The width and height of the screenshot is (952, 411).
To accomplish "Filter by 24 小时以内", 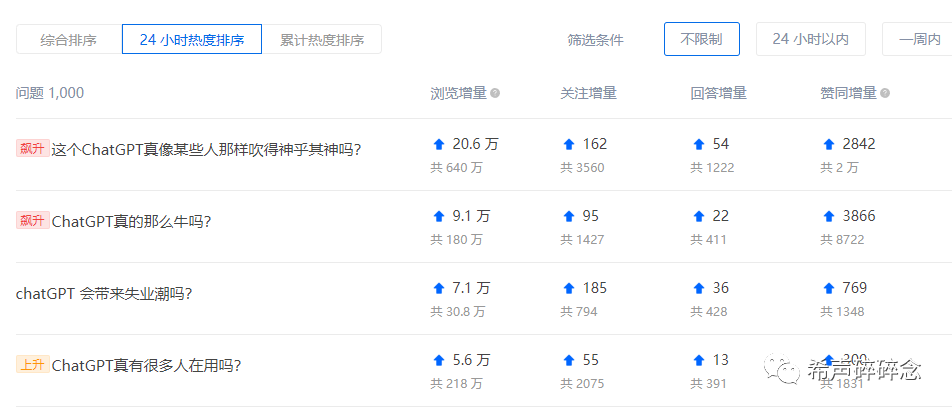I will click(x=811, y=39).
